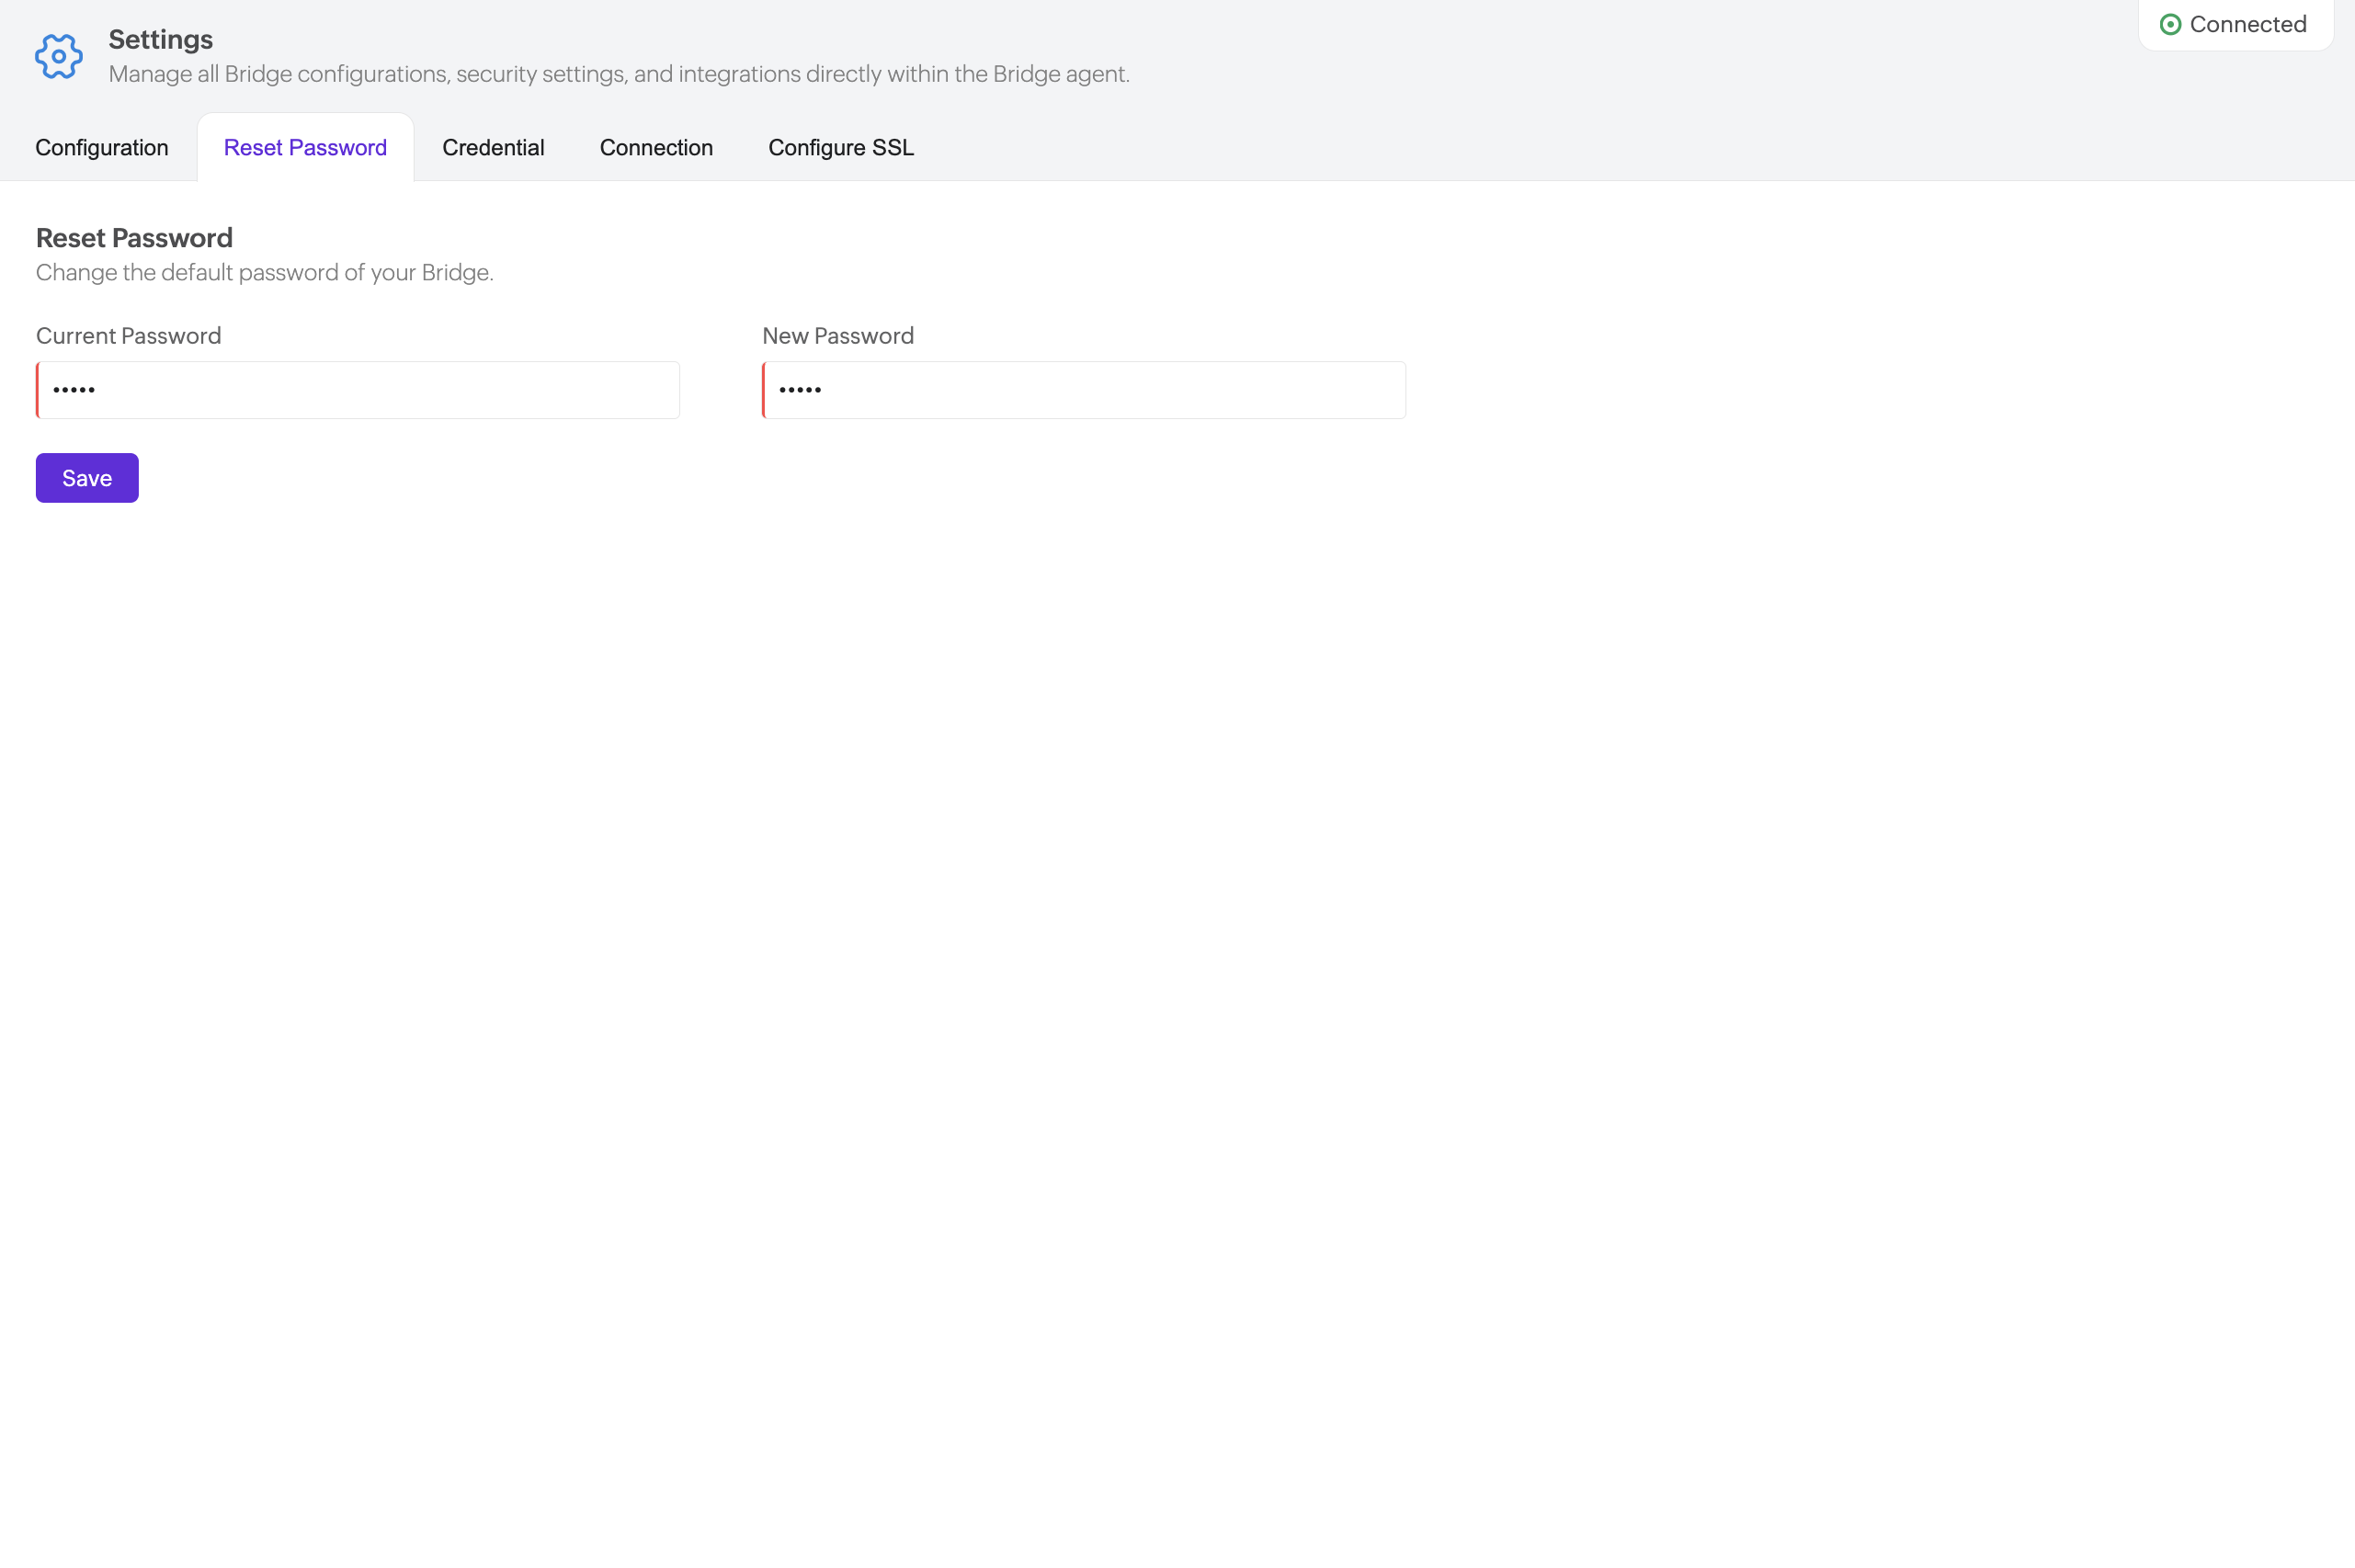This screenshot has height=1568, width=2355.
Task: Select the Reset Password tab
Action: tap(305, 148)
